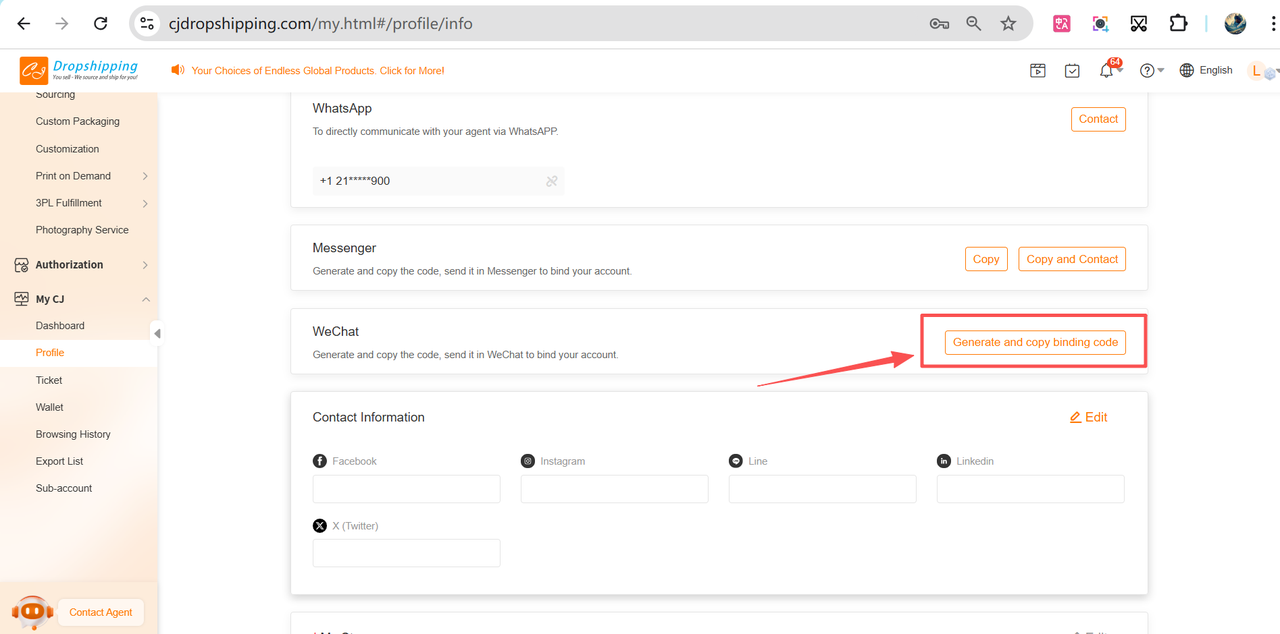1280x634 pixels.
Task: Click the Facebook input field
Action: (x=406, y=489)
